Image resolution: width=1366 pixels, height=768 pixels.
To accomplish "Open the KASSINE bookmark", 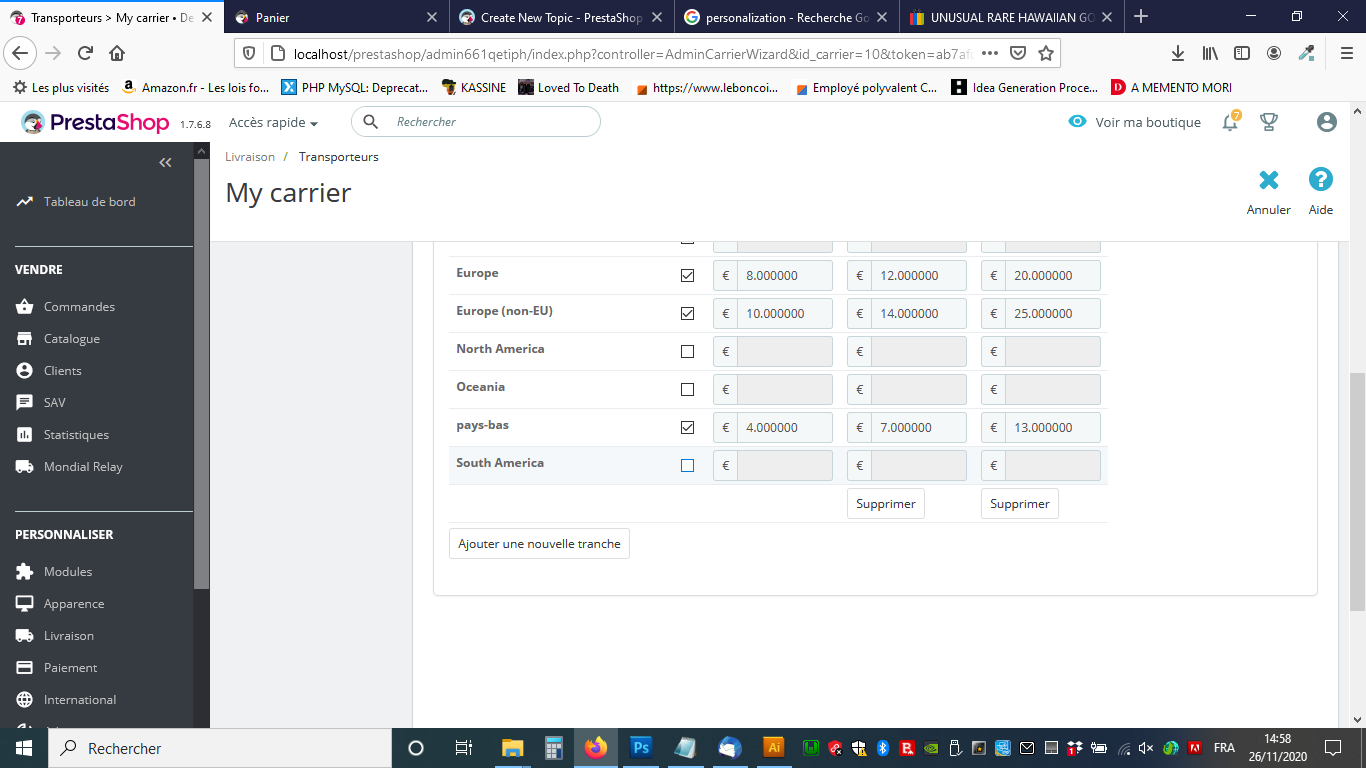I will tap(474, 88).
